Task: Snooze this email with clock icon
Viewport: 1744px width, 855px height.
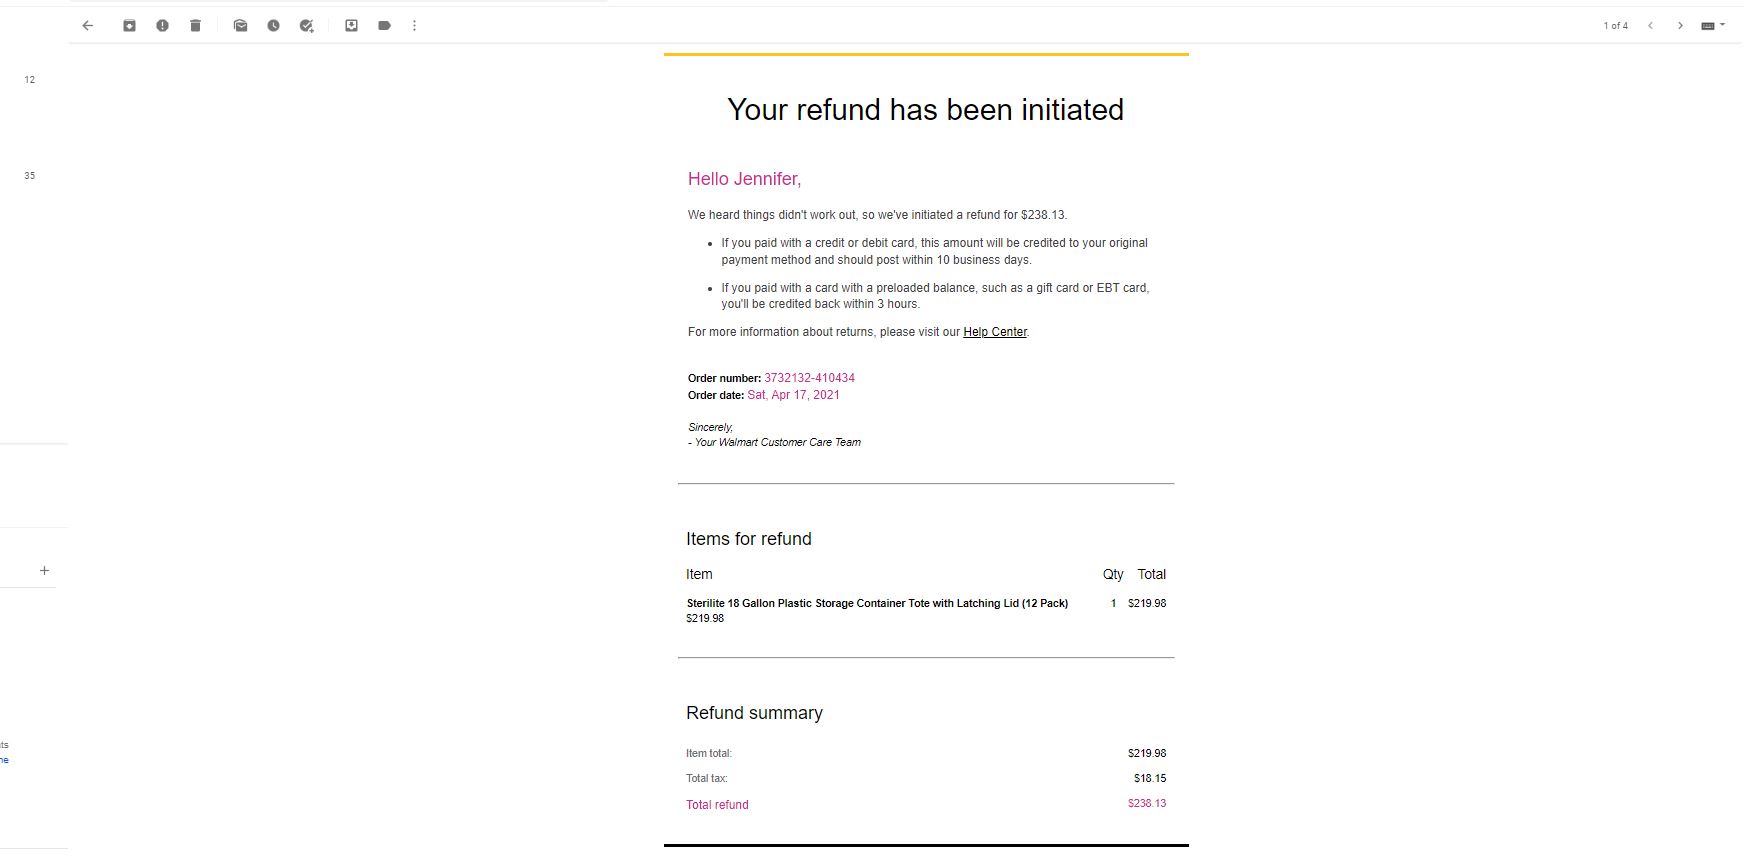Action: (x=273, y=26)
